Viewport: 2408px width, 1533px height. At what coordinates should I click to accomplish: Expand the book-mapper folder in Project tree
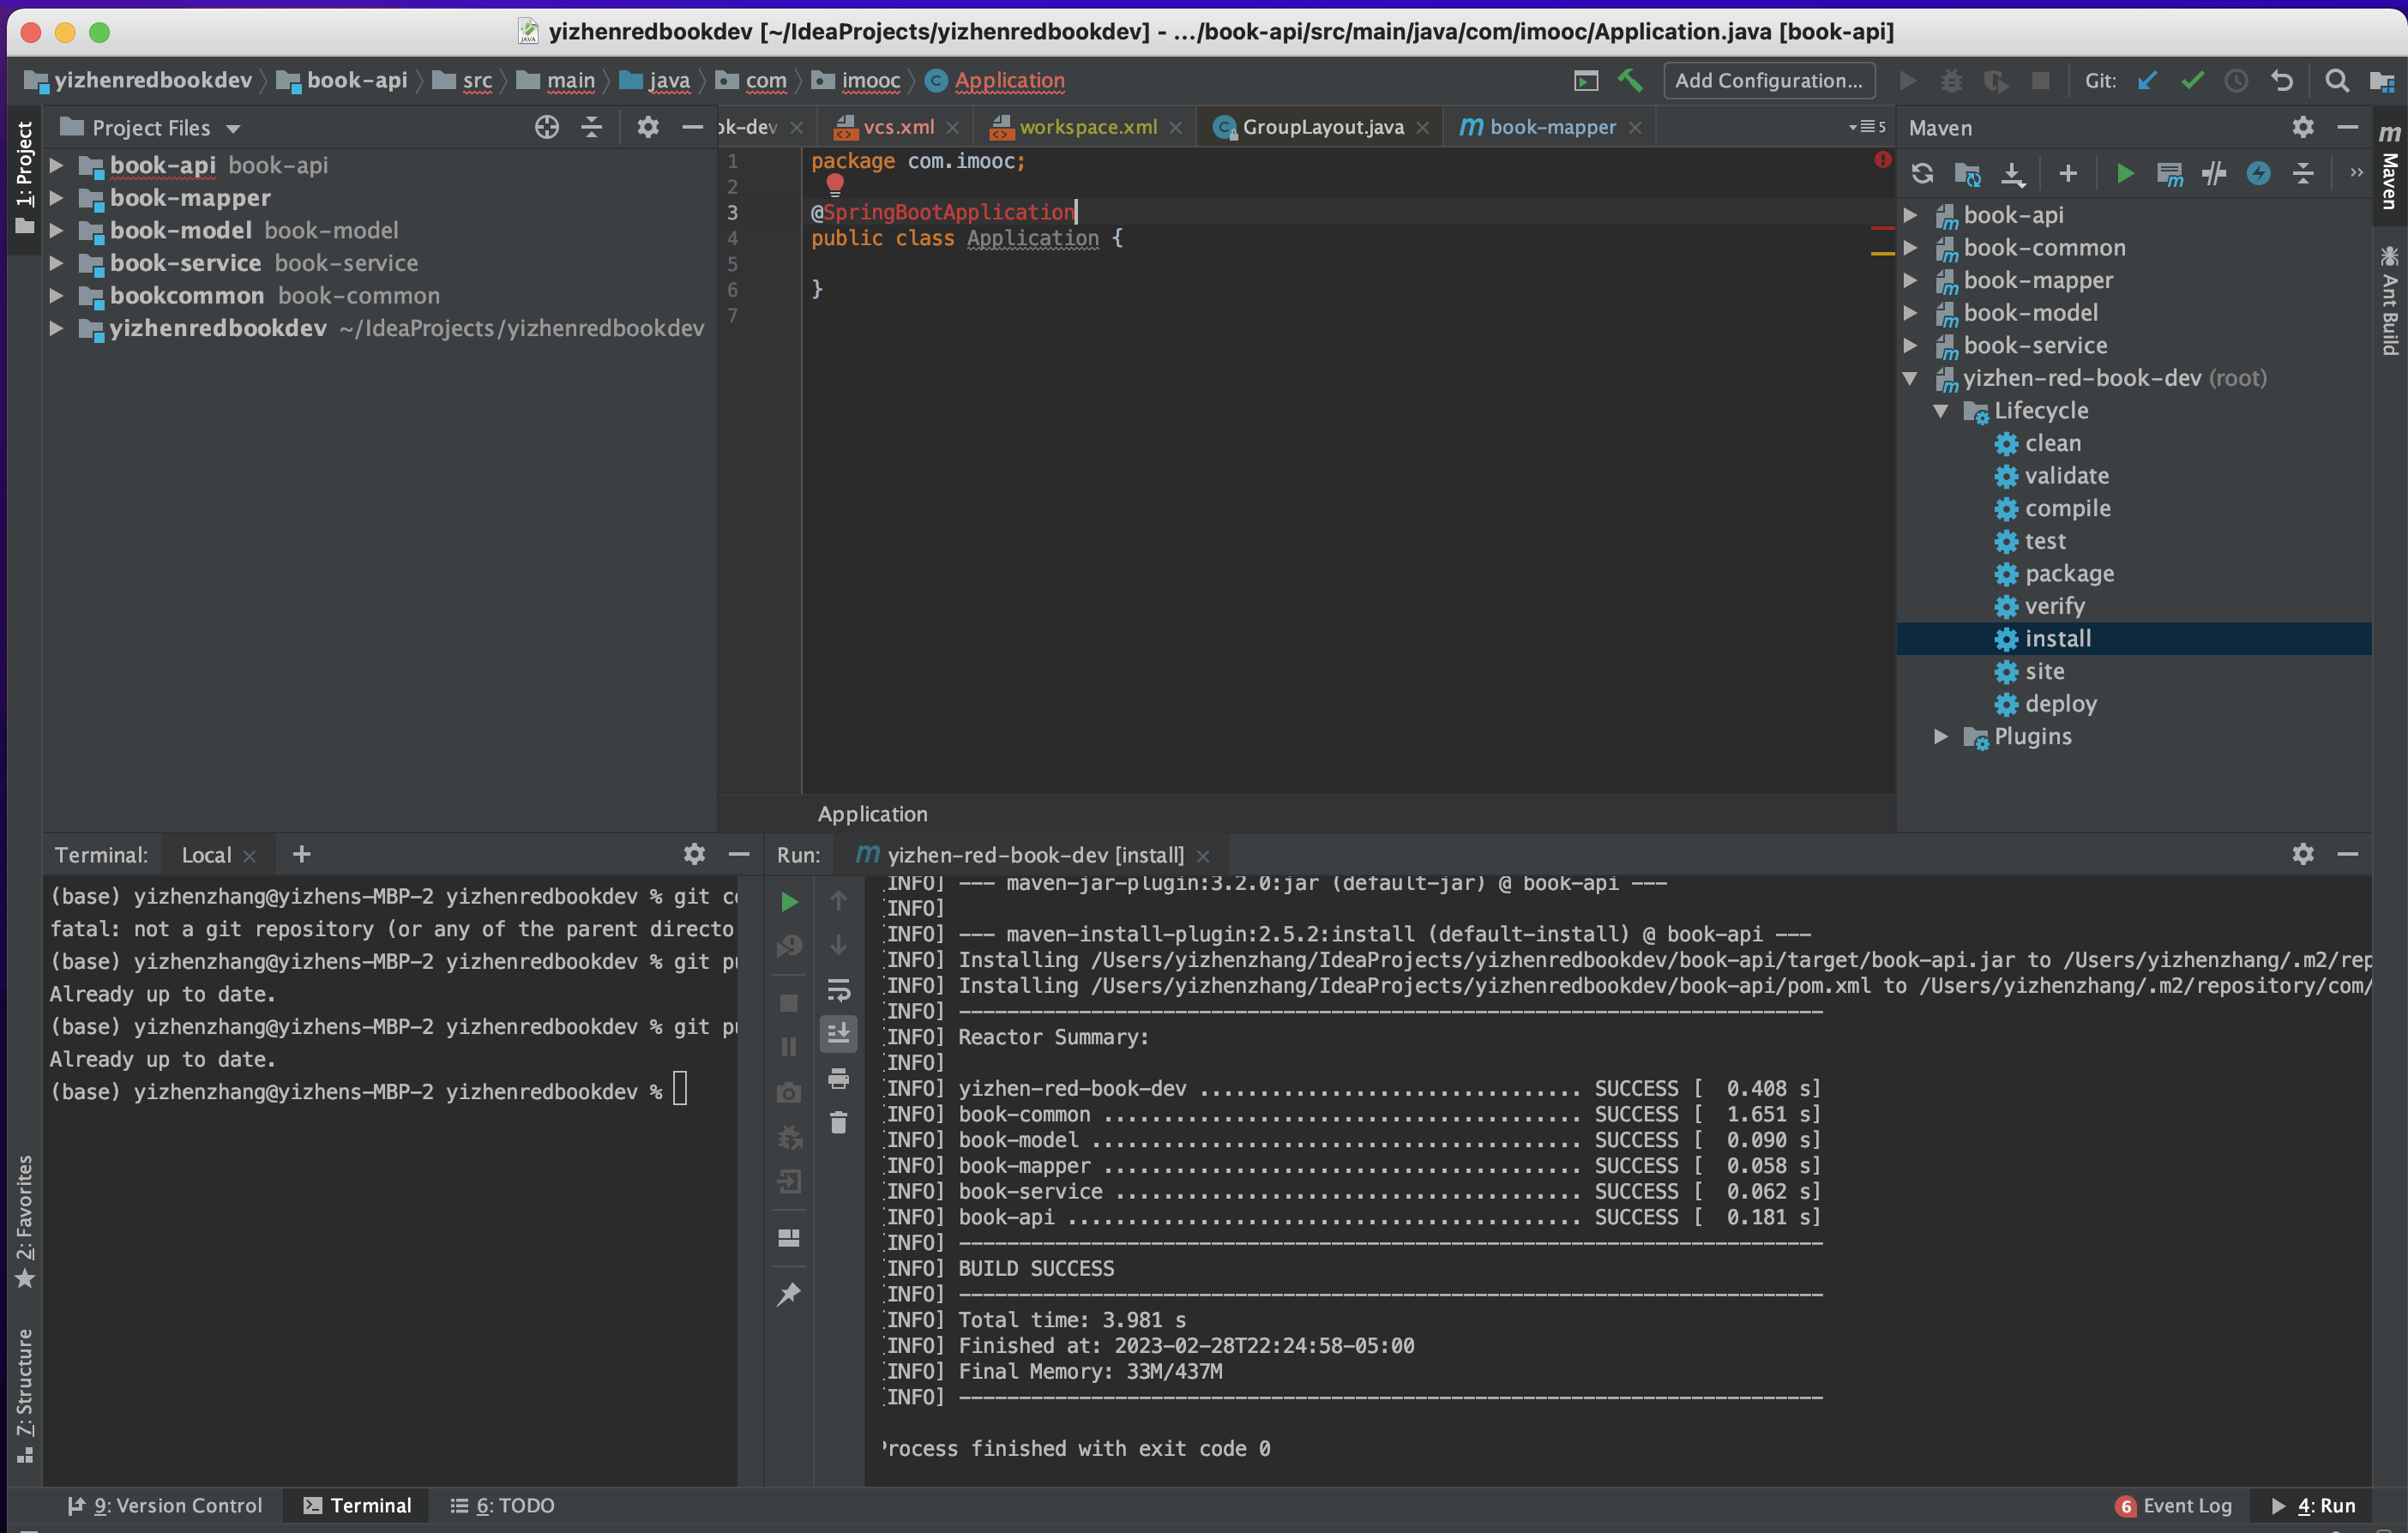coord(57,198)
